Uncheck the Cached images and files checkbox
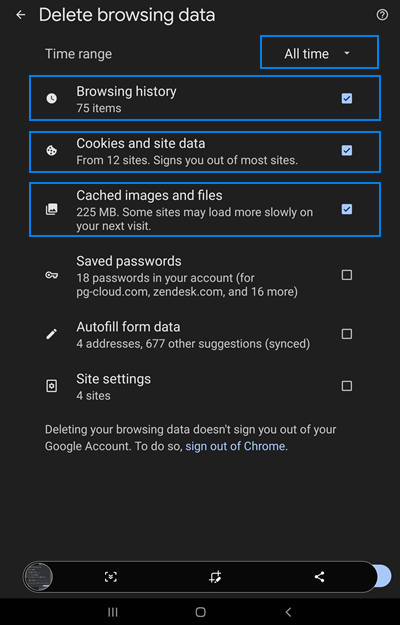The height and width of the screenshot is (625, 400). click(347, 209)
